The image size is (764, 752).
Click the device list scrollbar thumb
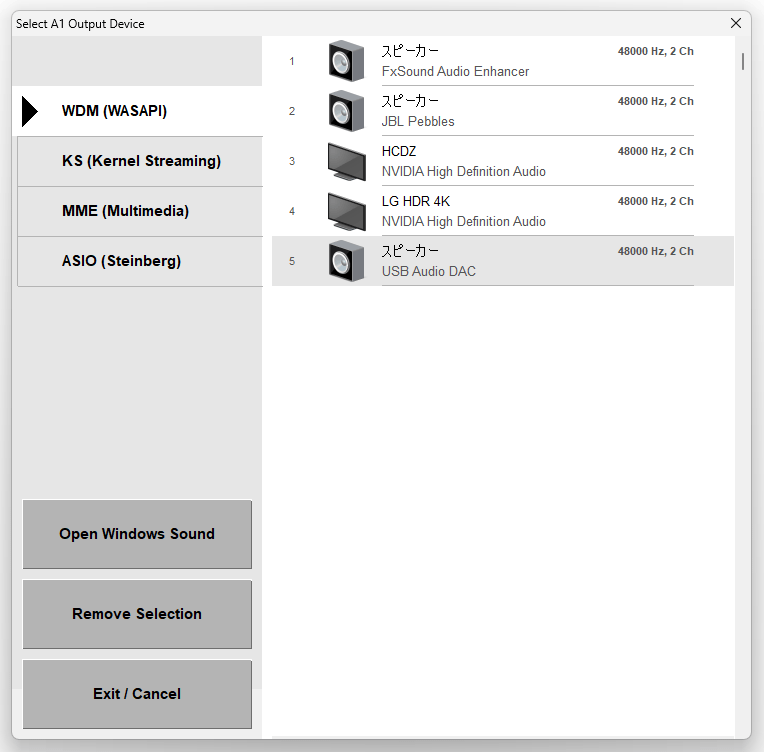point(743,61)
